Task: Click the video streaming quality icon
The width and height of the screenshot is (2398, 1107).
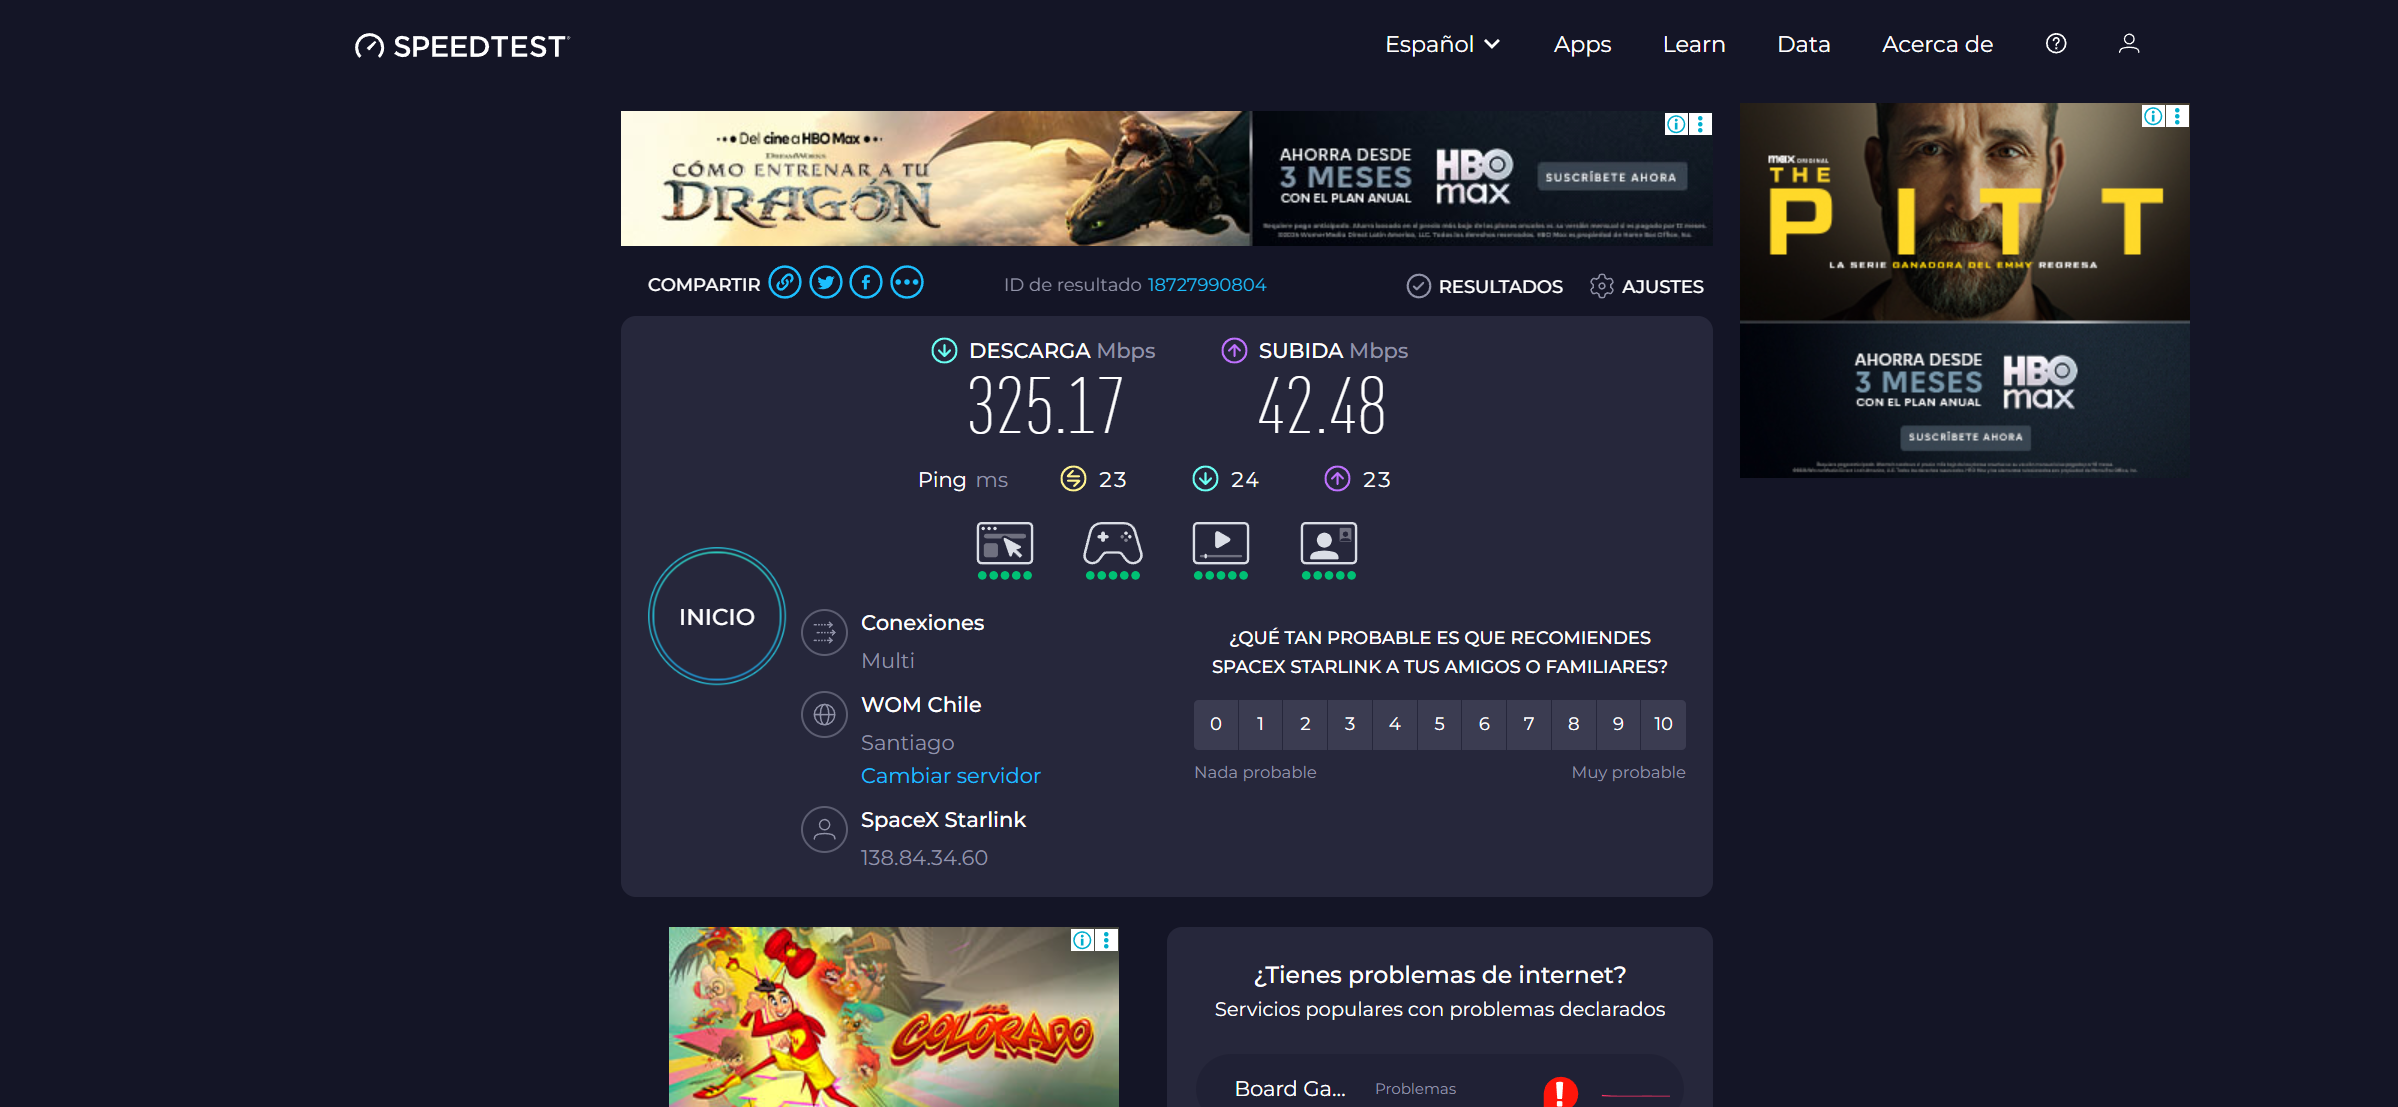Action: pos(1220,545)
